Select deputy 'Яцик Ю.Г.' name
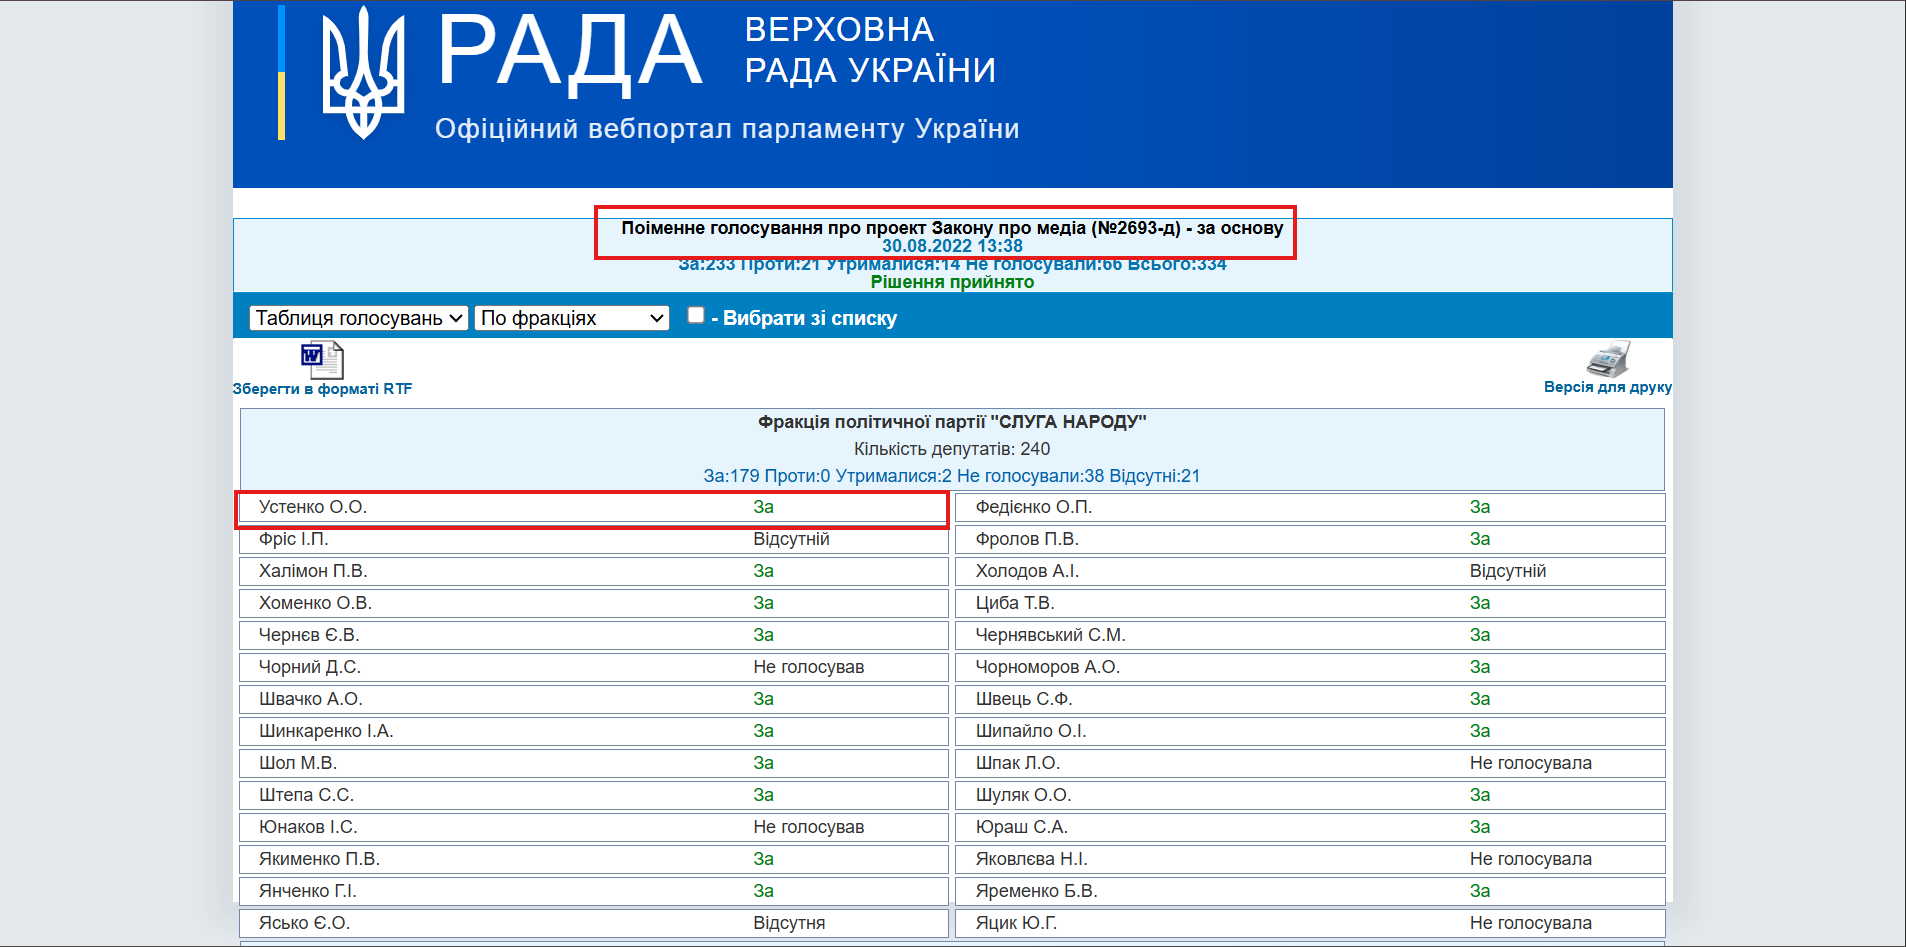 (x=1016, y=923)
